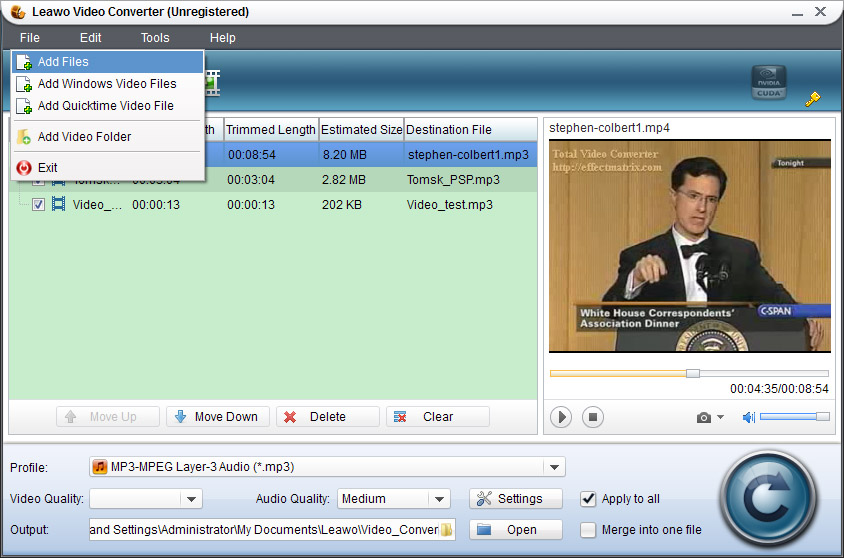Click the 00:08:54 trimmed length cell
The width and height of the screenshot is (844, 558).
click(x=251, y=155)
